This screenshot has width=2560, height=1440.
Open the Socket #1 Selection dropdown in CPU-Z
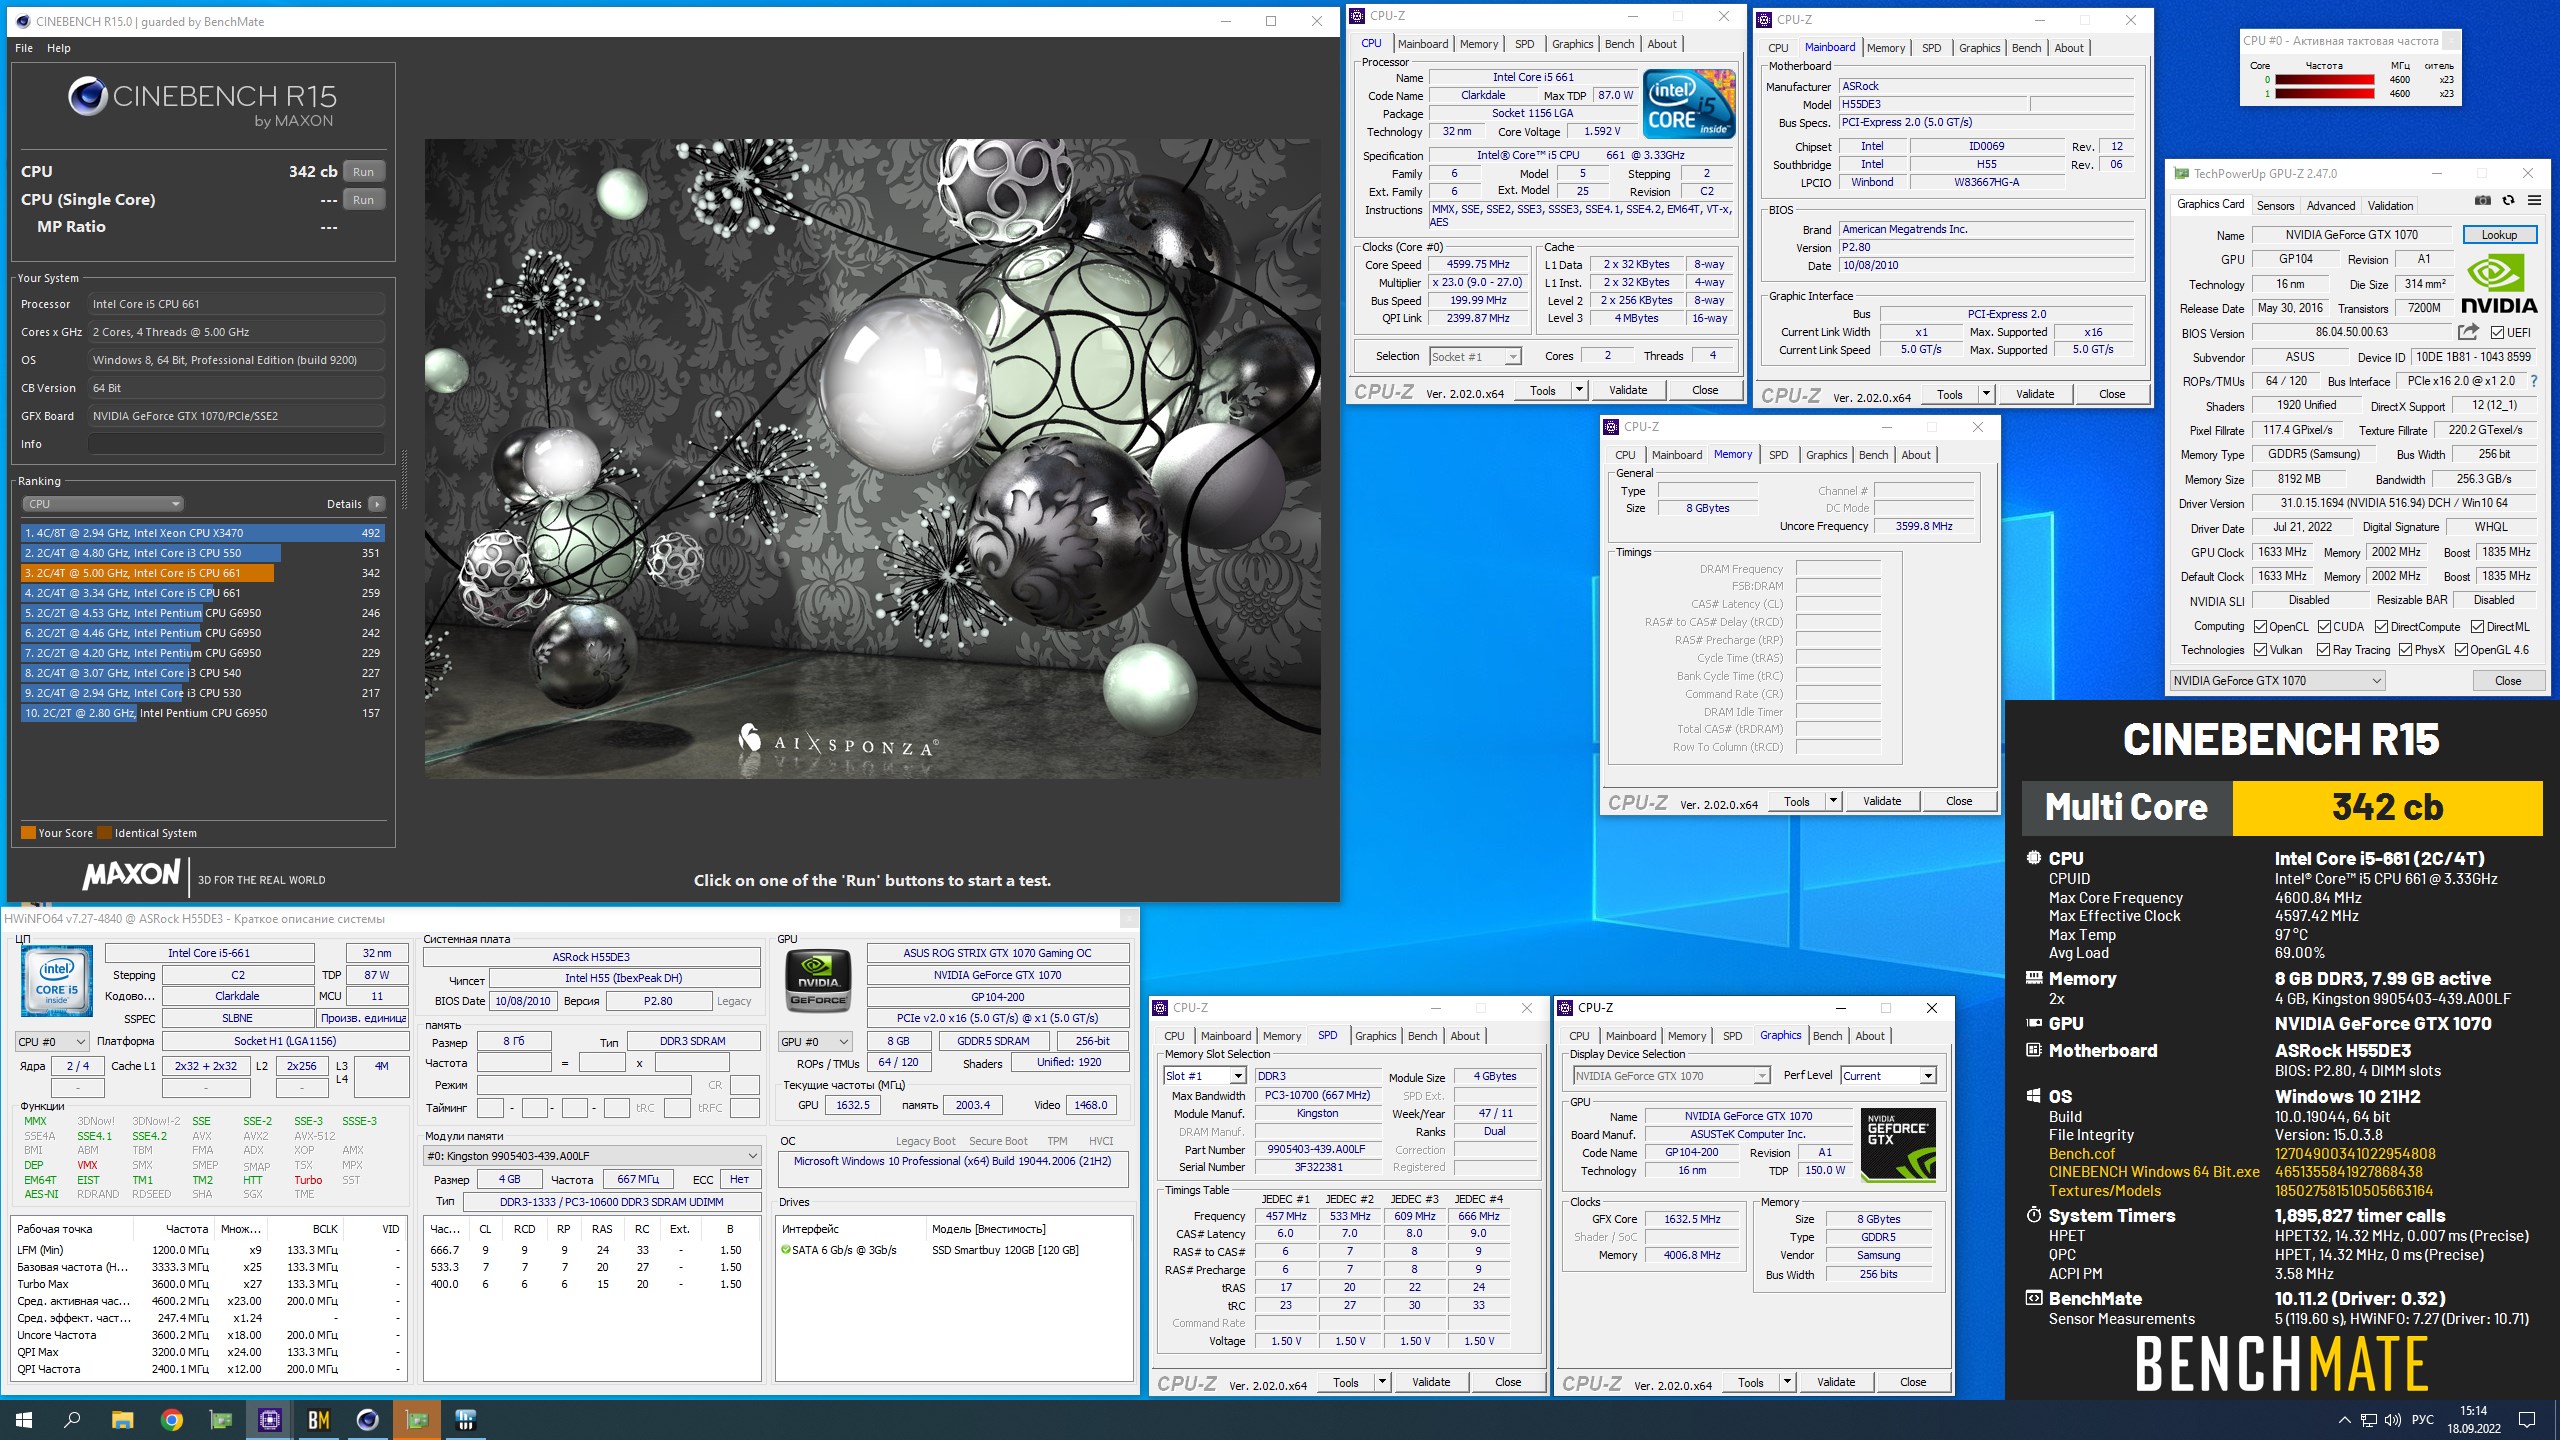pyautogui.click(x=1475, y=357)
